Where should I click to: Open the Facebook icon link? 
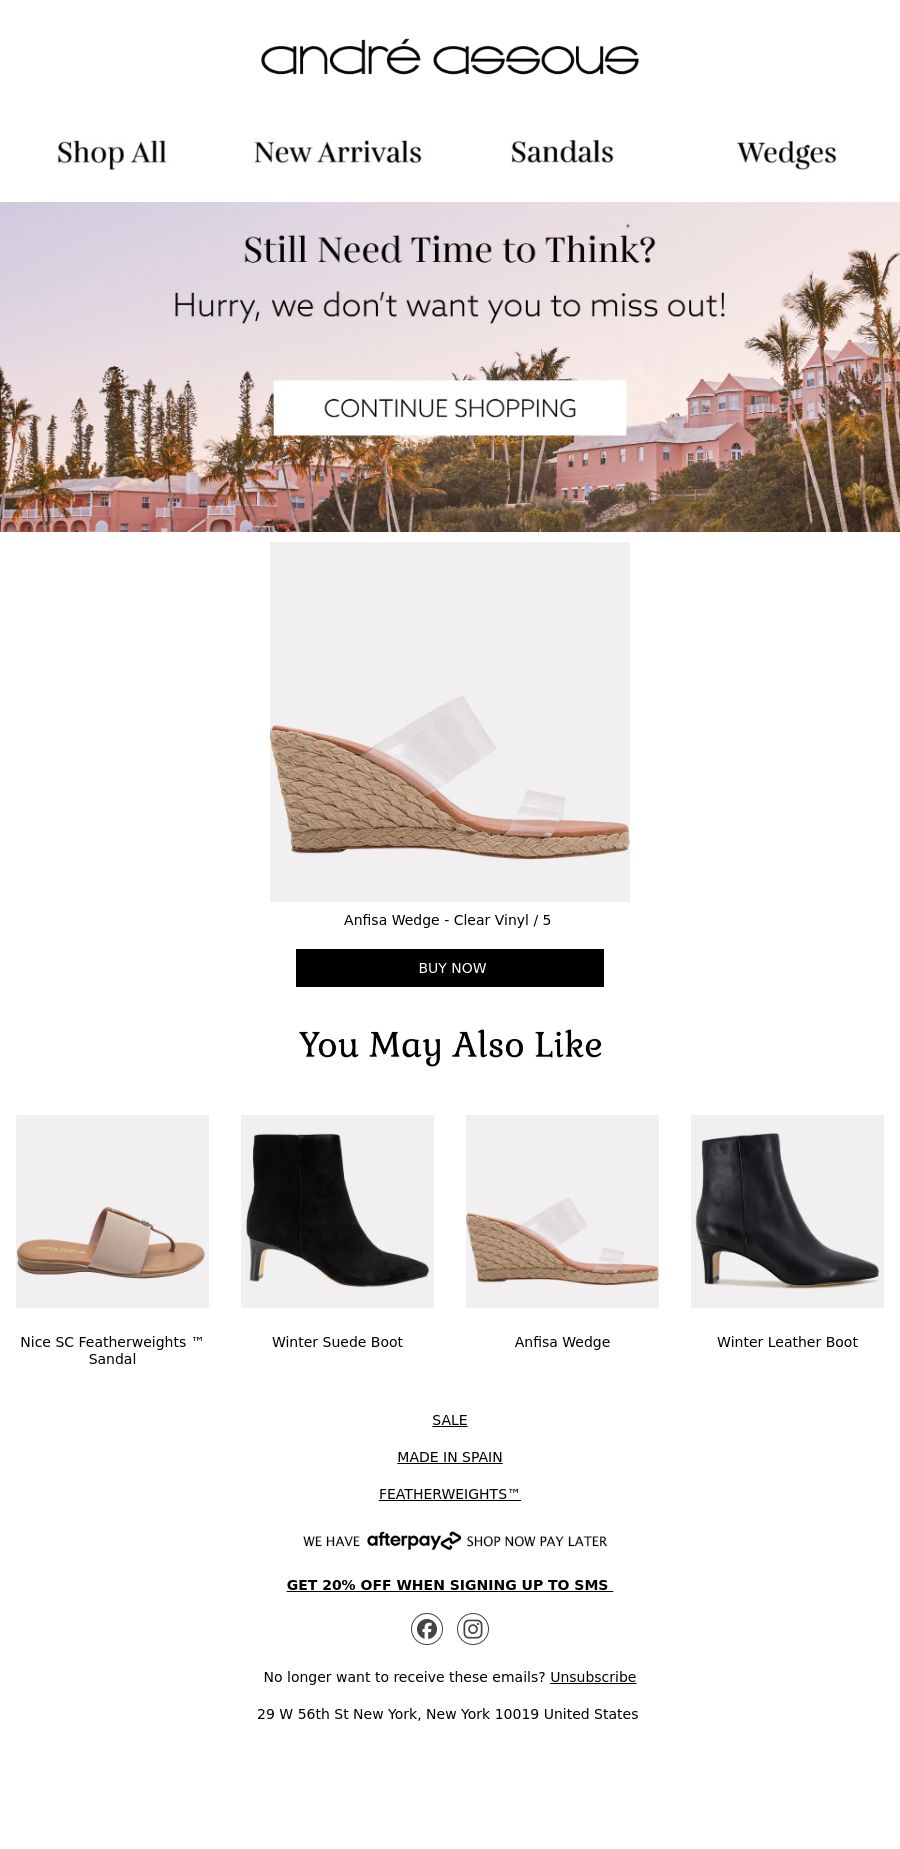(x=427, y=1629)
